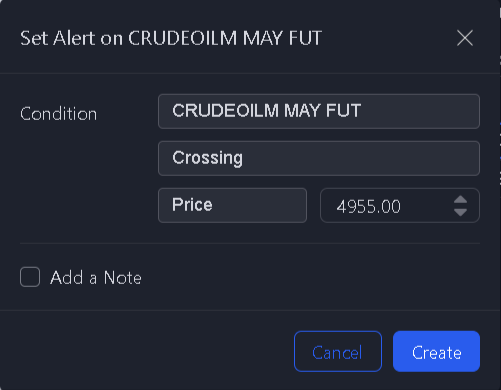The image size is (501, 390).
Task: Click the 'Add a Note' label text
Action: pyautogui.click(x=96, y=278)
